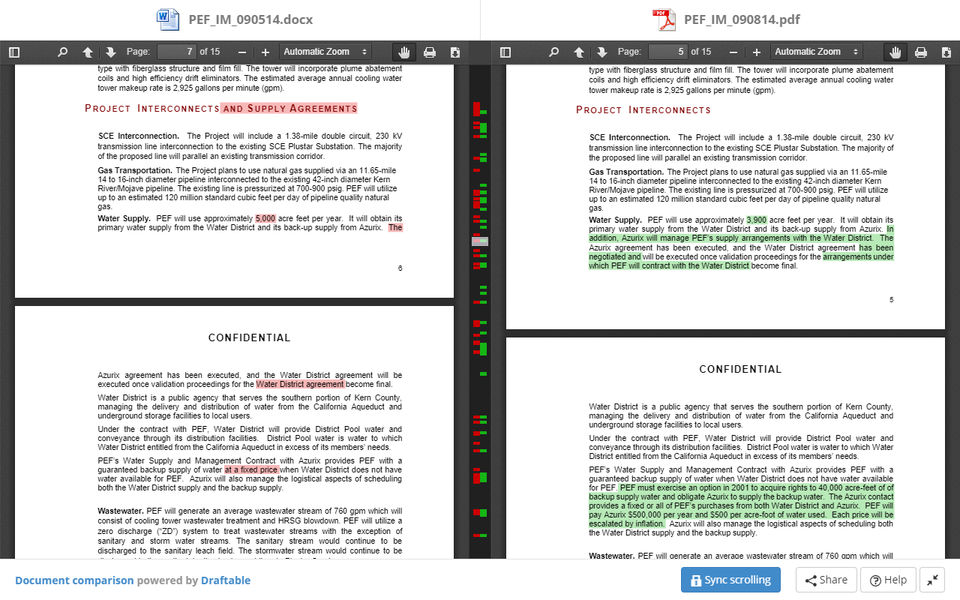This screenshot has height=600, width=960.
Task: Zoom out in right pdf viewer
Action: (733, 53)
